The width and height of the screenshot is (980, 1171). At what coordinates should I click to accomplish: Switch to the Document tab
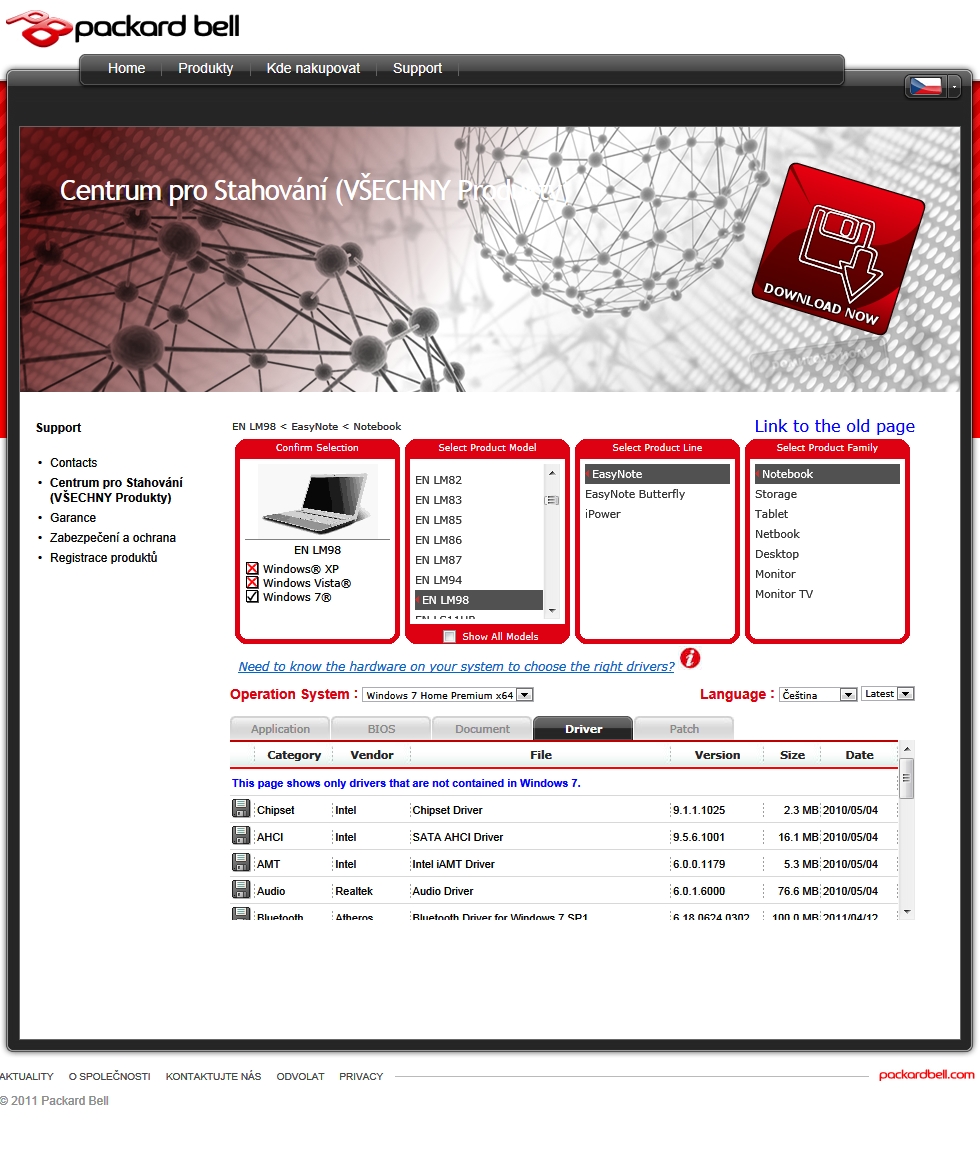pos(482,728)
